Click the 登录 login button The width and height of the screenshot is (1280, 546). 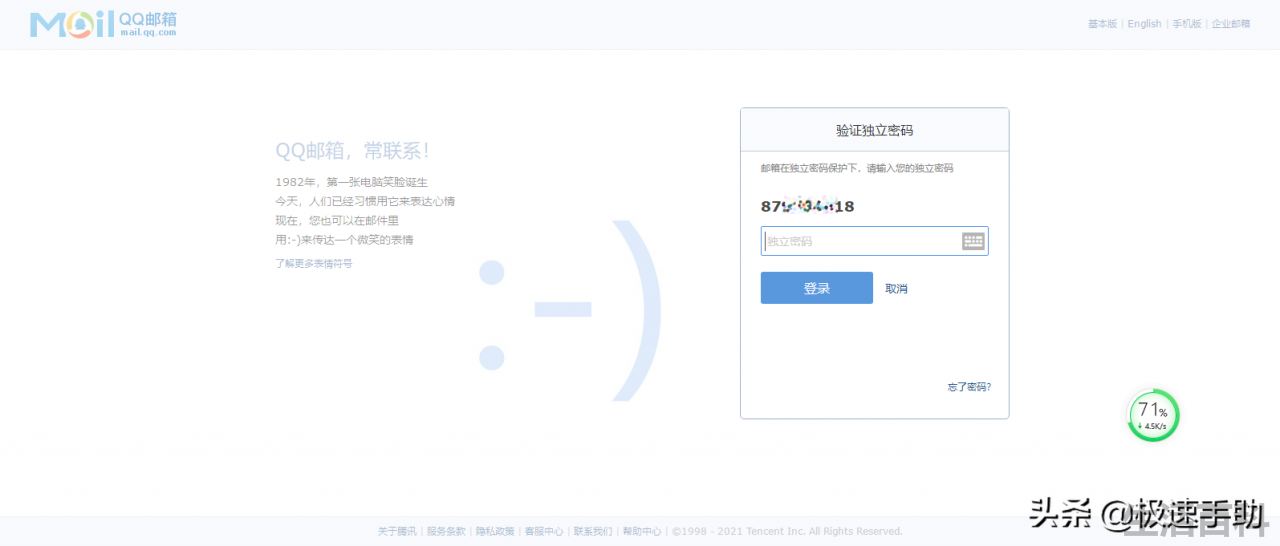coord(816,288)
